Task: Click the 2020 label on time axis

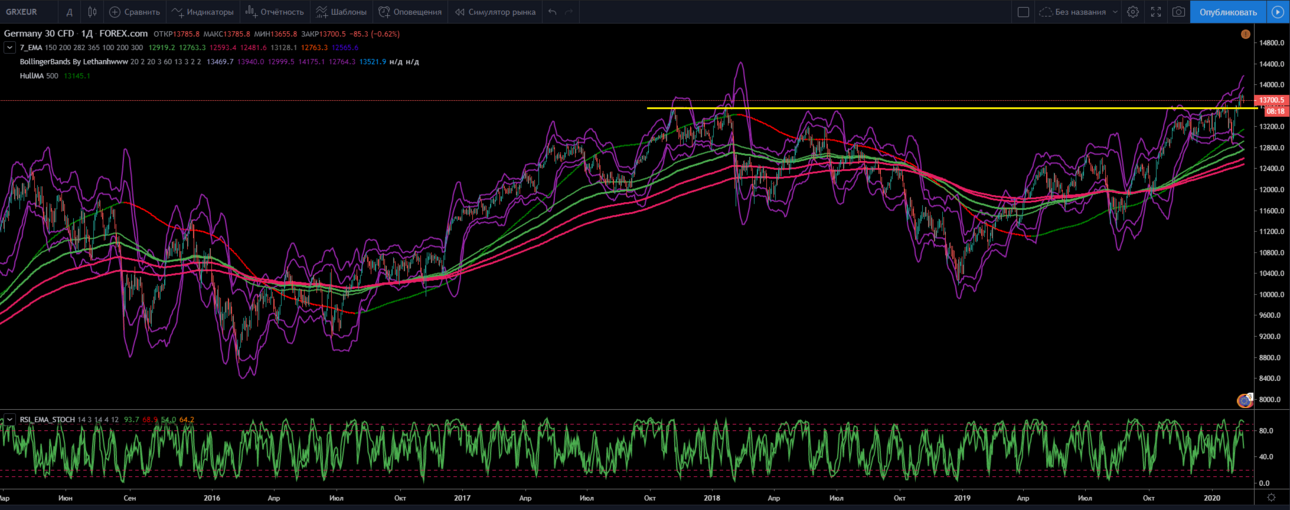Action: click(x=1212, y=496)
